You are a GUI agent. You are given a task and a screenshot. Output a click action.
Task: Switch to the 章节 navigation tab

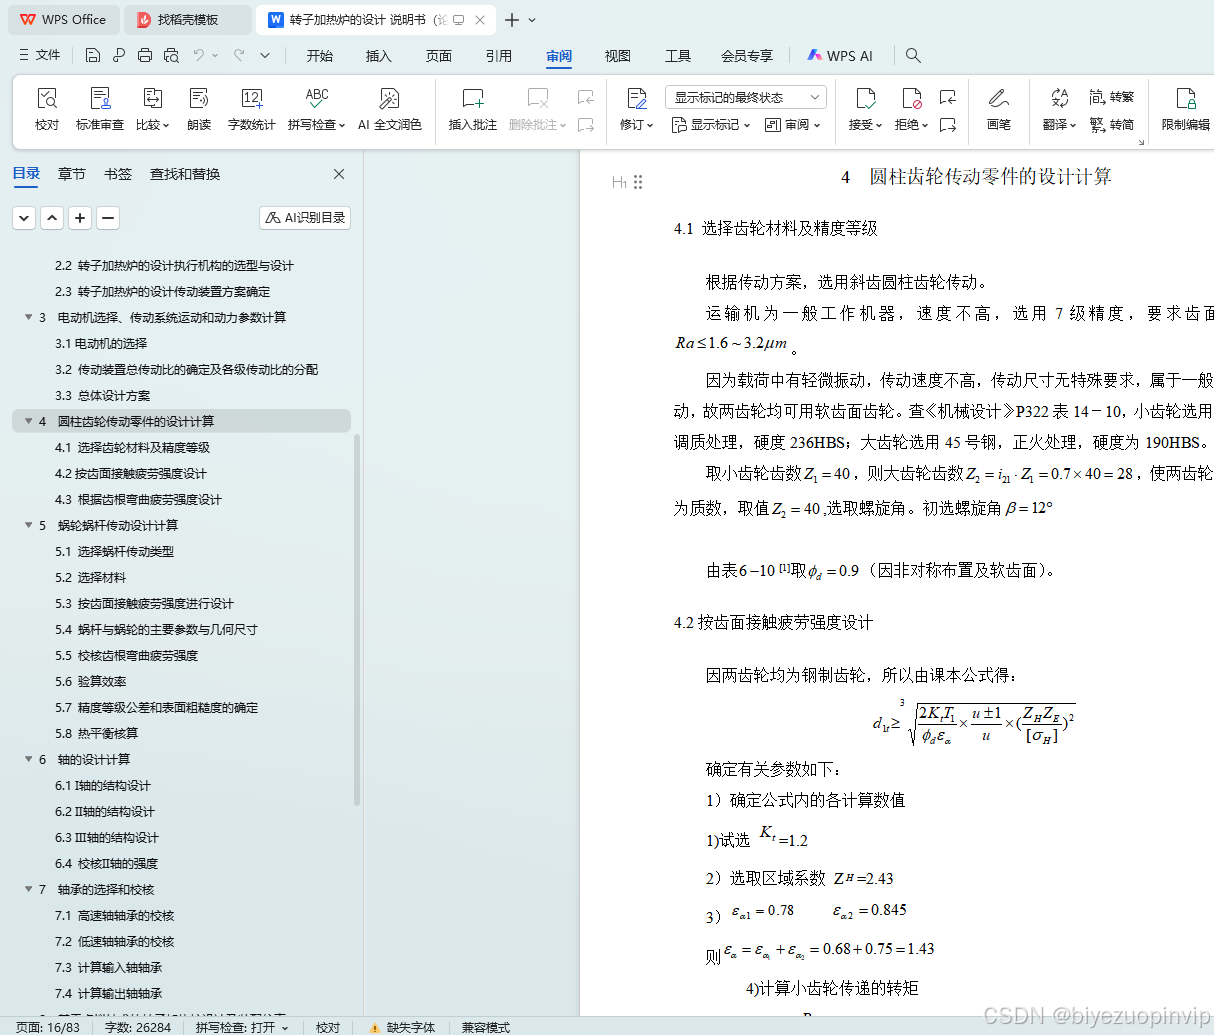pos(72,174)
